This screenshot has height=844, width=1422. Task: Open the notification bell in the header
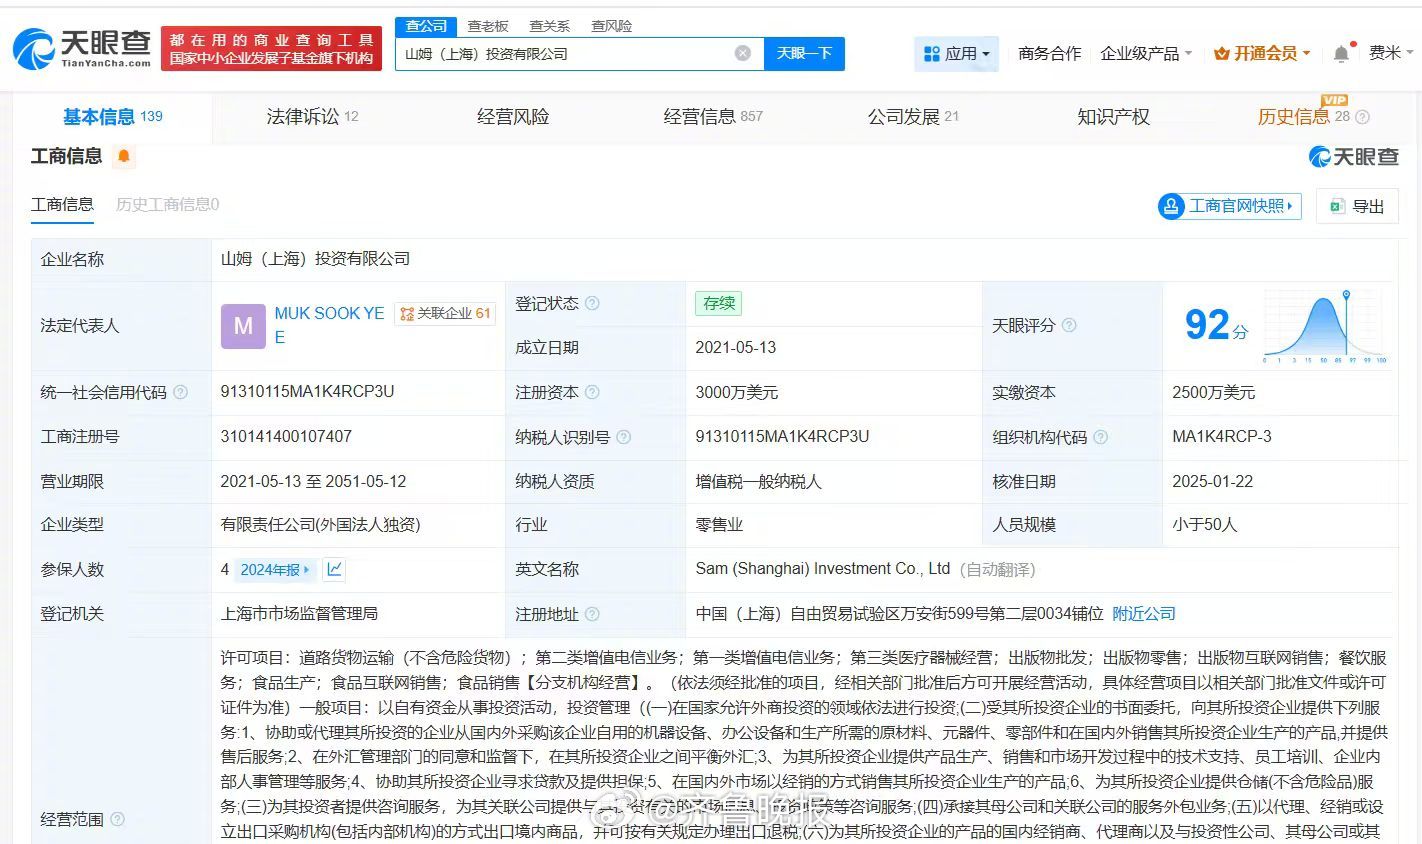click(1342, 54)
